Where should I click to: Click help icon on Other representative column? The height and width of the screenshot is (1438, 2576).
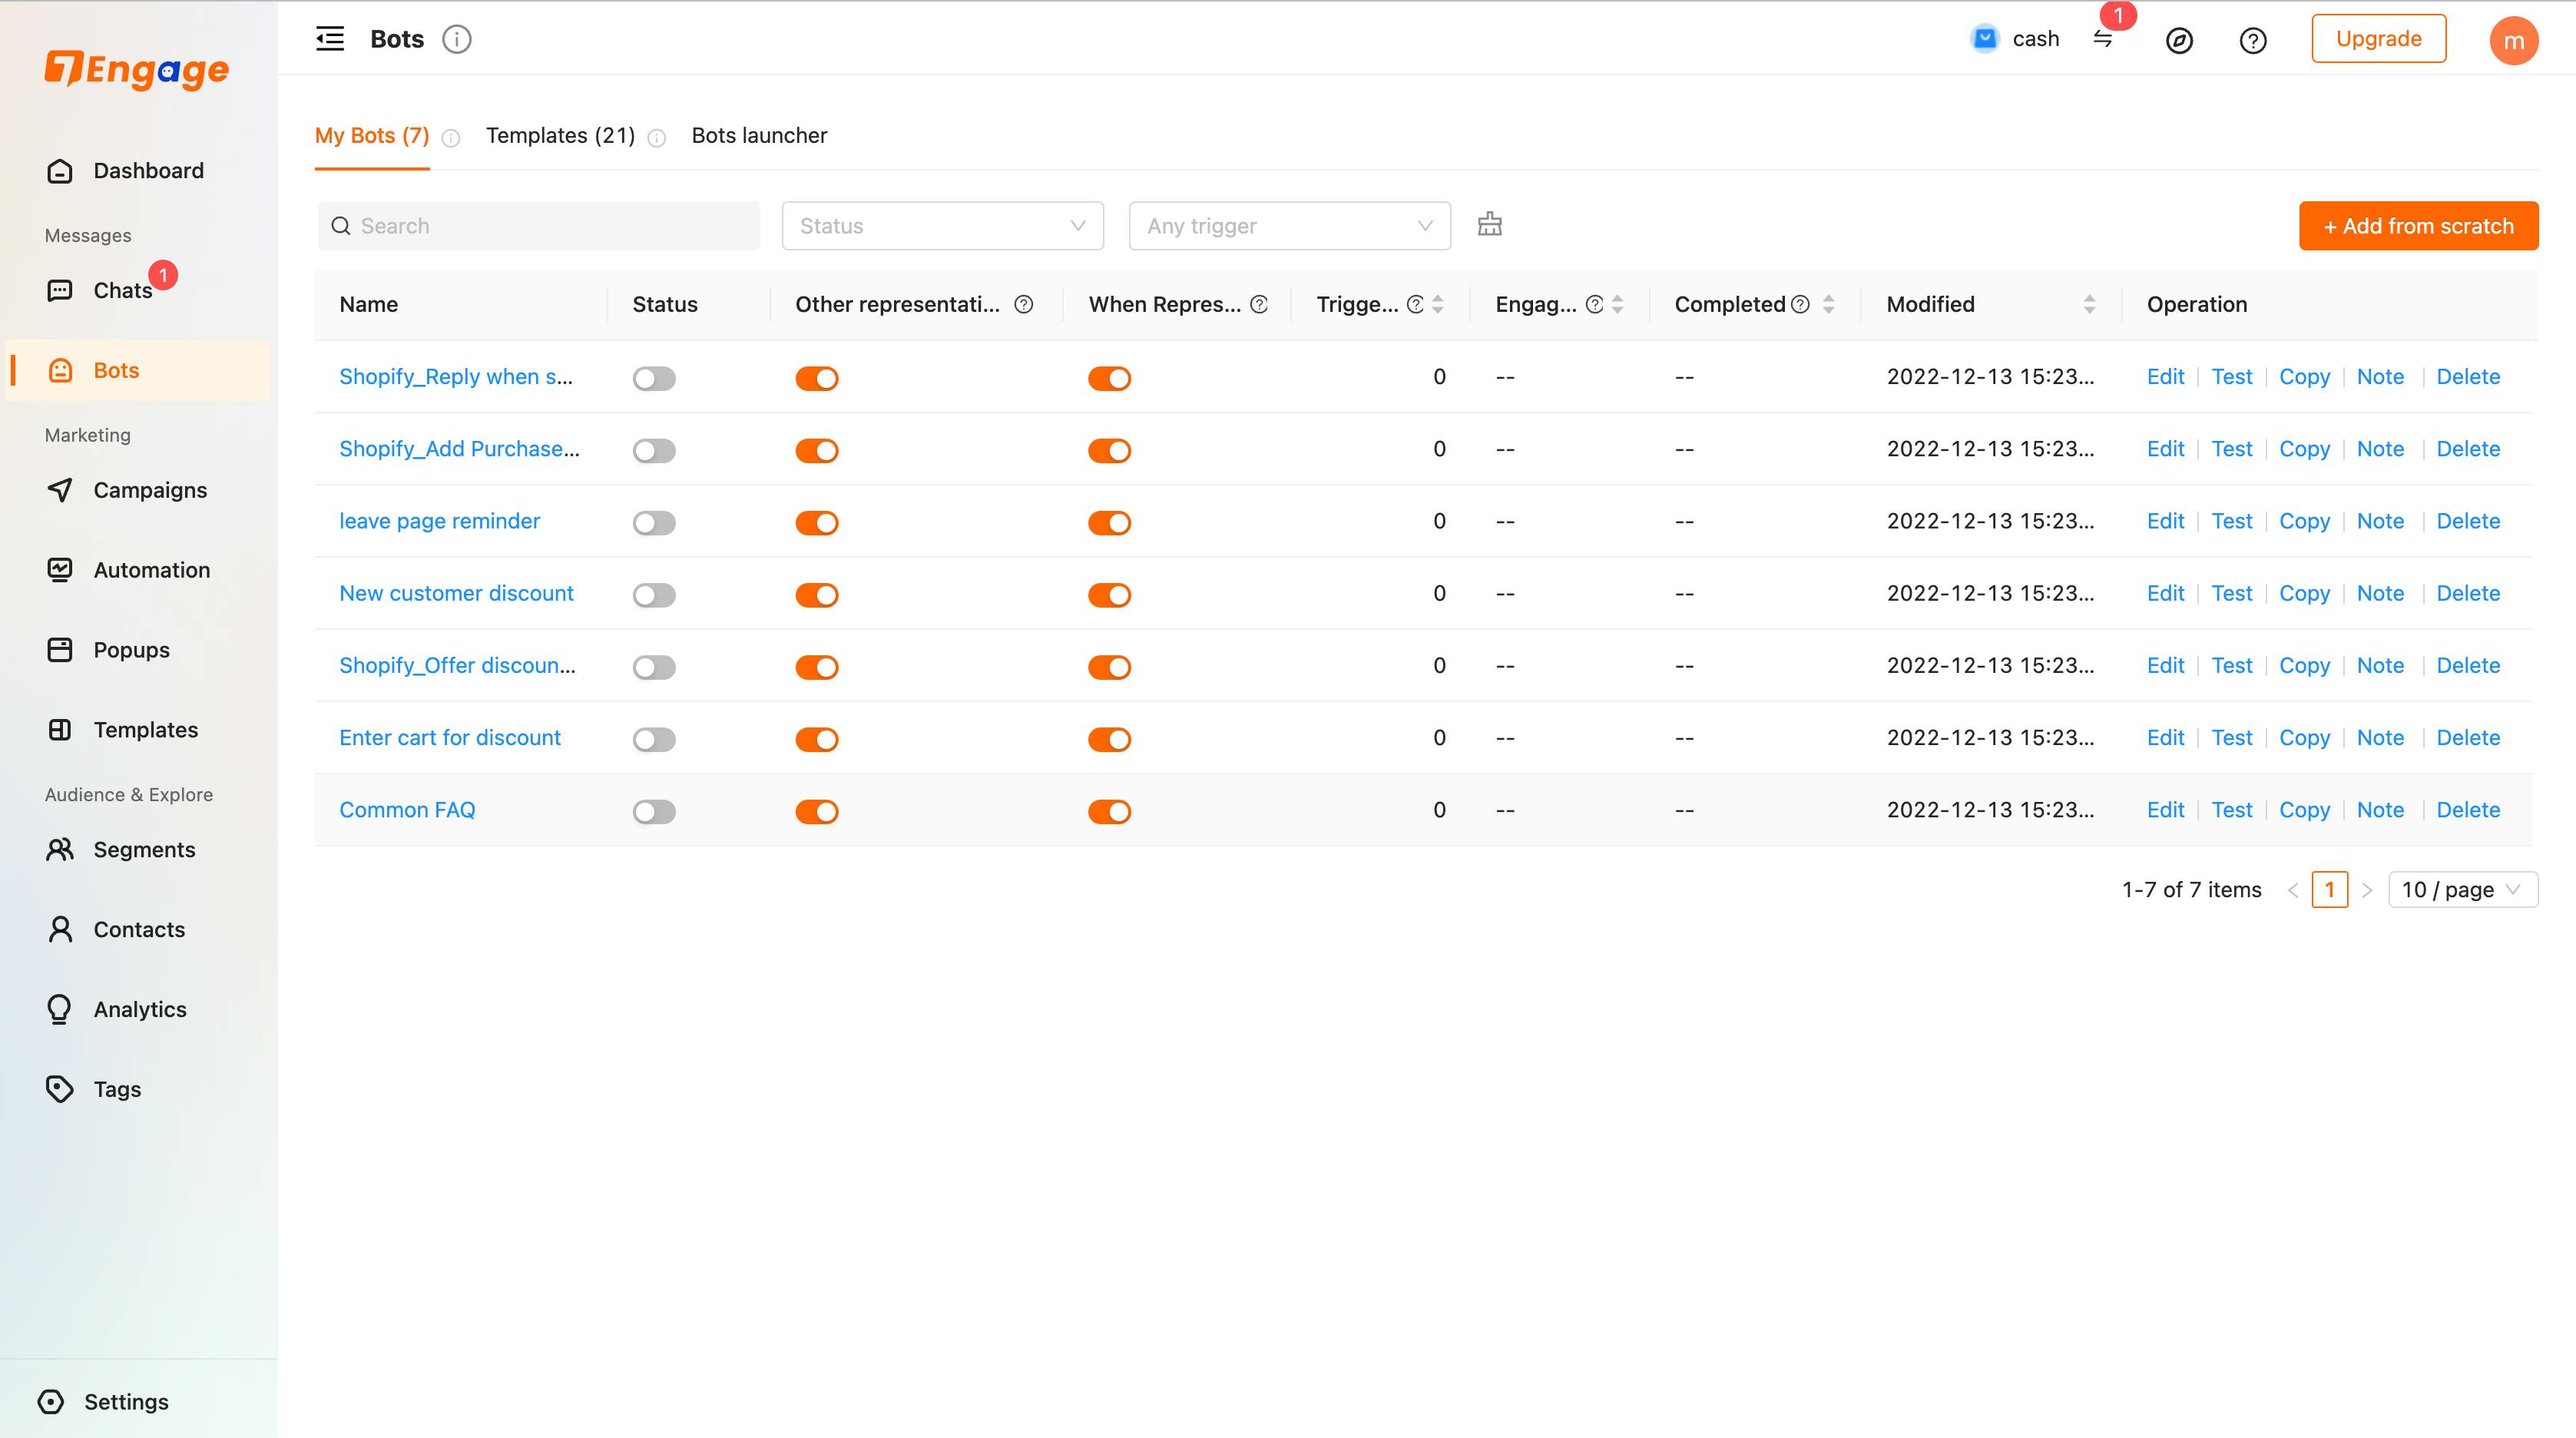click(x=1023, y=304)
